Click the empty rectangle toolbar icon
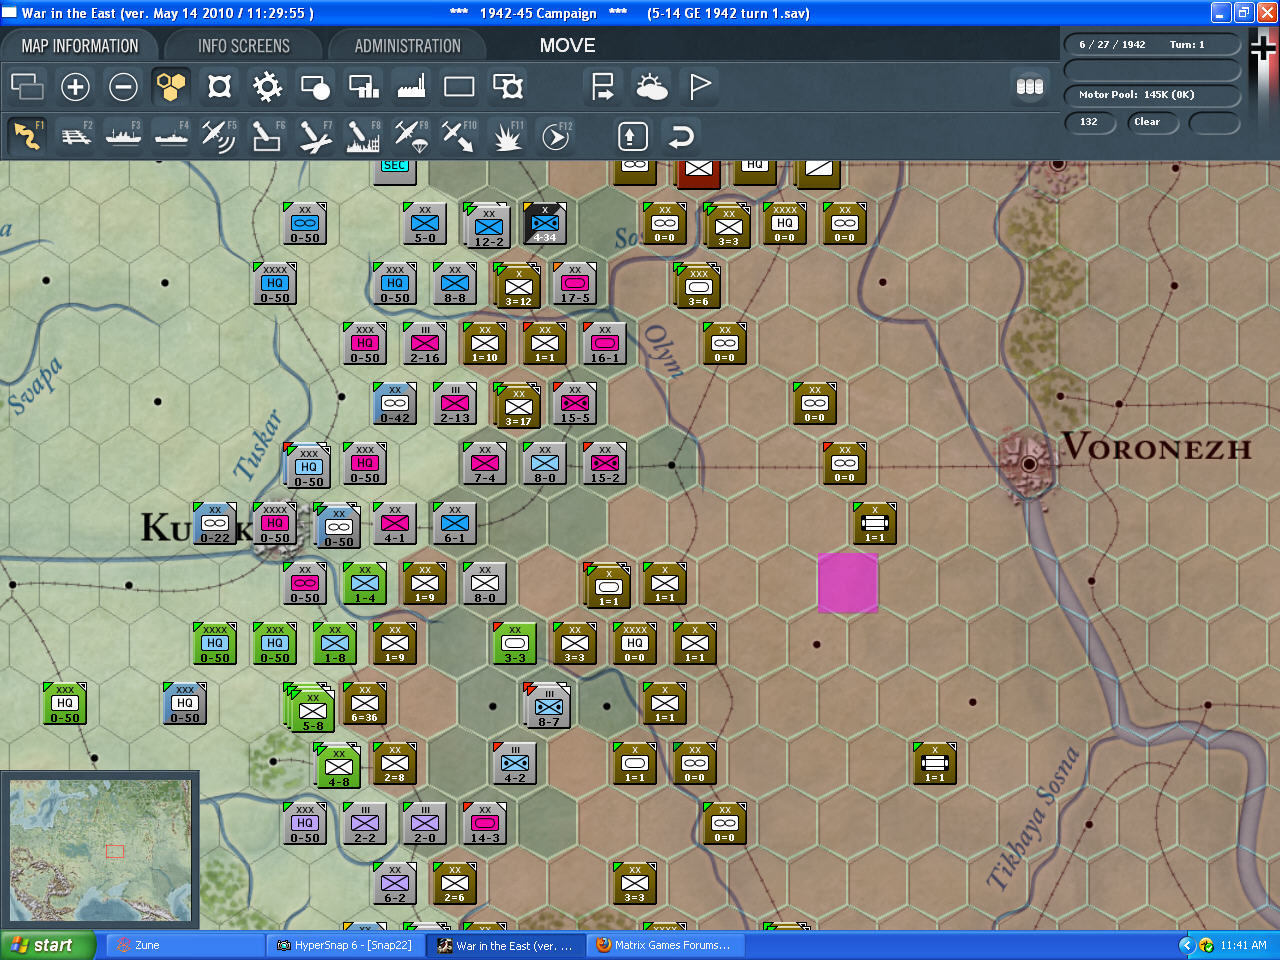Screen dimensions: 1280x960 tap(459, 87)
